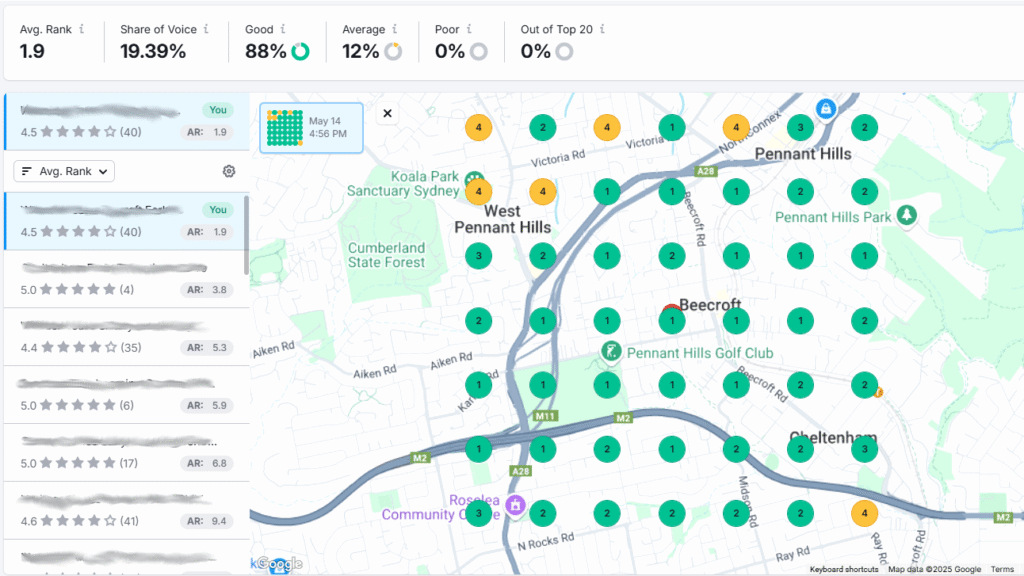Click the Roselea Community Centre purple marker
This screenshot has height=576, width=1024.
pos(515,503)
